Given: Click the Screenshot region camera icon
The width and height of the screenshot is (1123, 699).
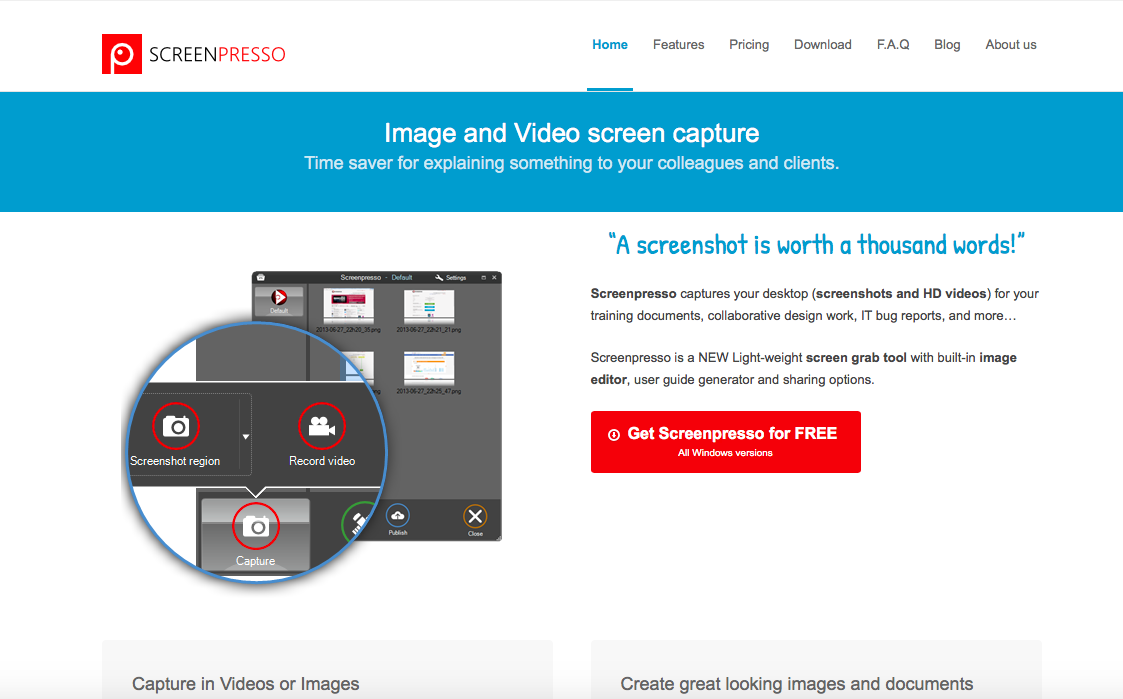Looking at the screenshot, I should coord(175,426).
